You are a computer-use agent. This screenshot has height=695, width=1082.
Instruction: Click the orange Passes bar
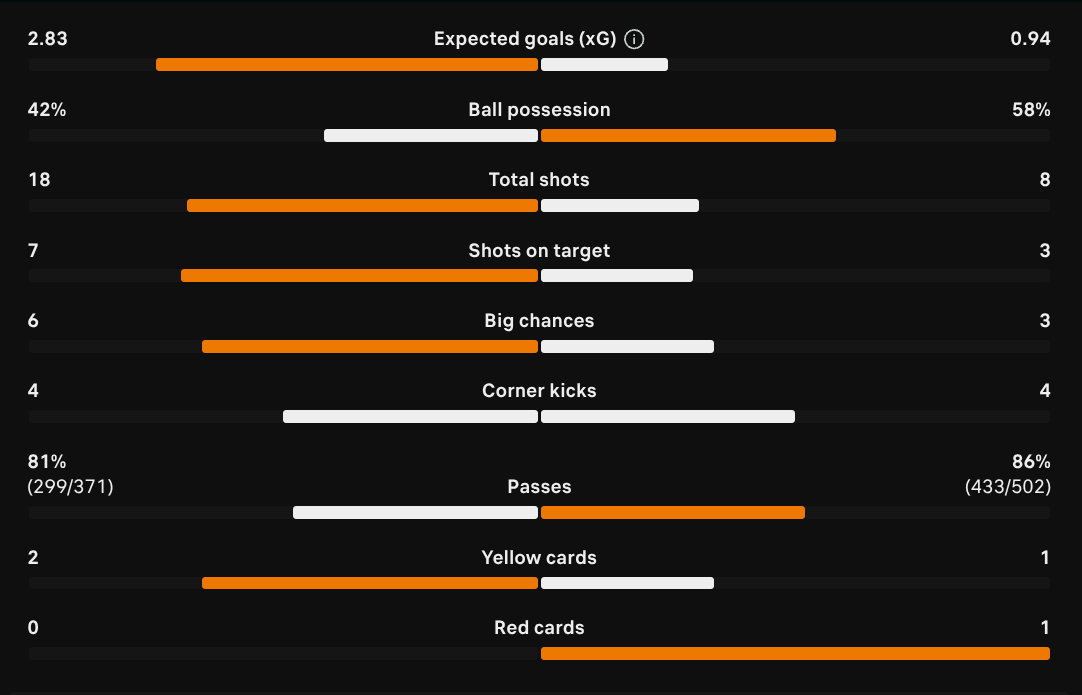pos(673,513)
